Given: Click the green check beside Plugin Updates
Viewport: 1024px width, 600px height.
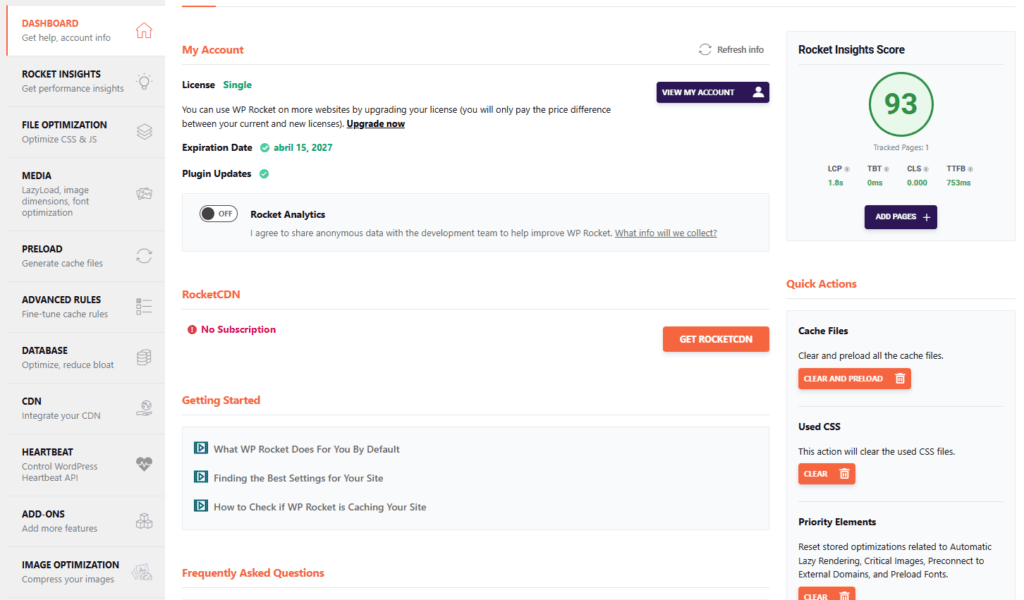Looking at the screenshot, I should (x=264, y=174).
